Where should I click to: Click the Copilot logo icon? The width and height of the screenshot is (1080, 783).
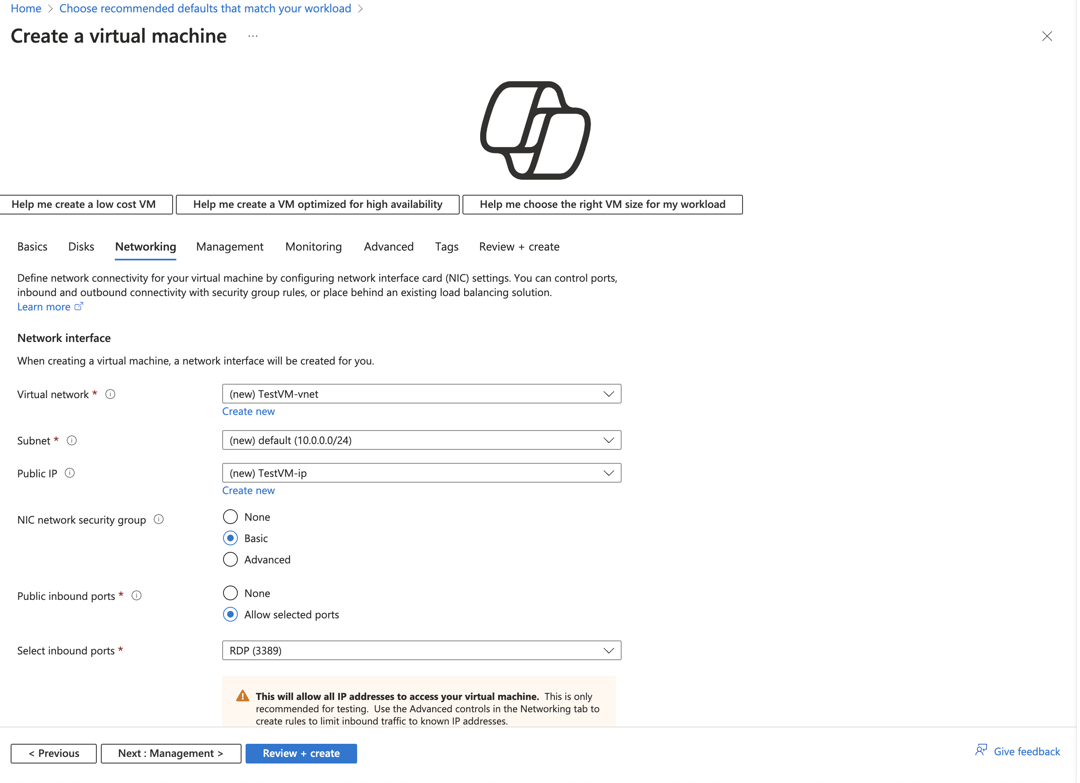[535, 130]
